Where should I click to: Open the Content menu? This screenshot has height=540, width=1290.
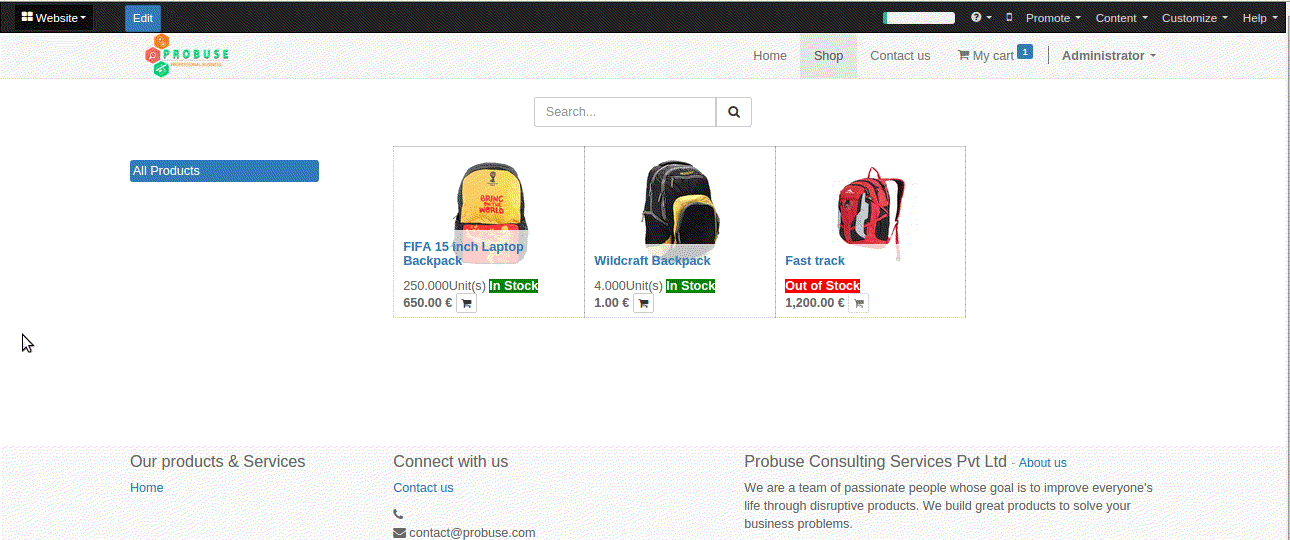point(1120,18)
